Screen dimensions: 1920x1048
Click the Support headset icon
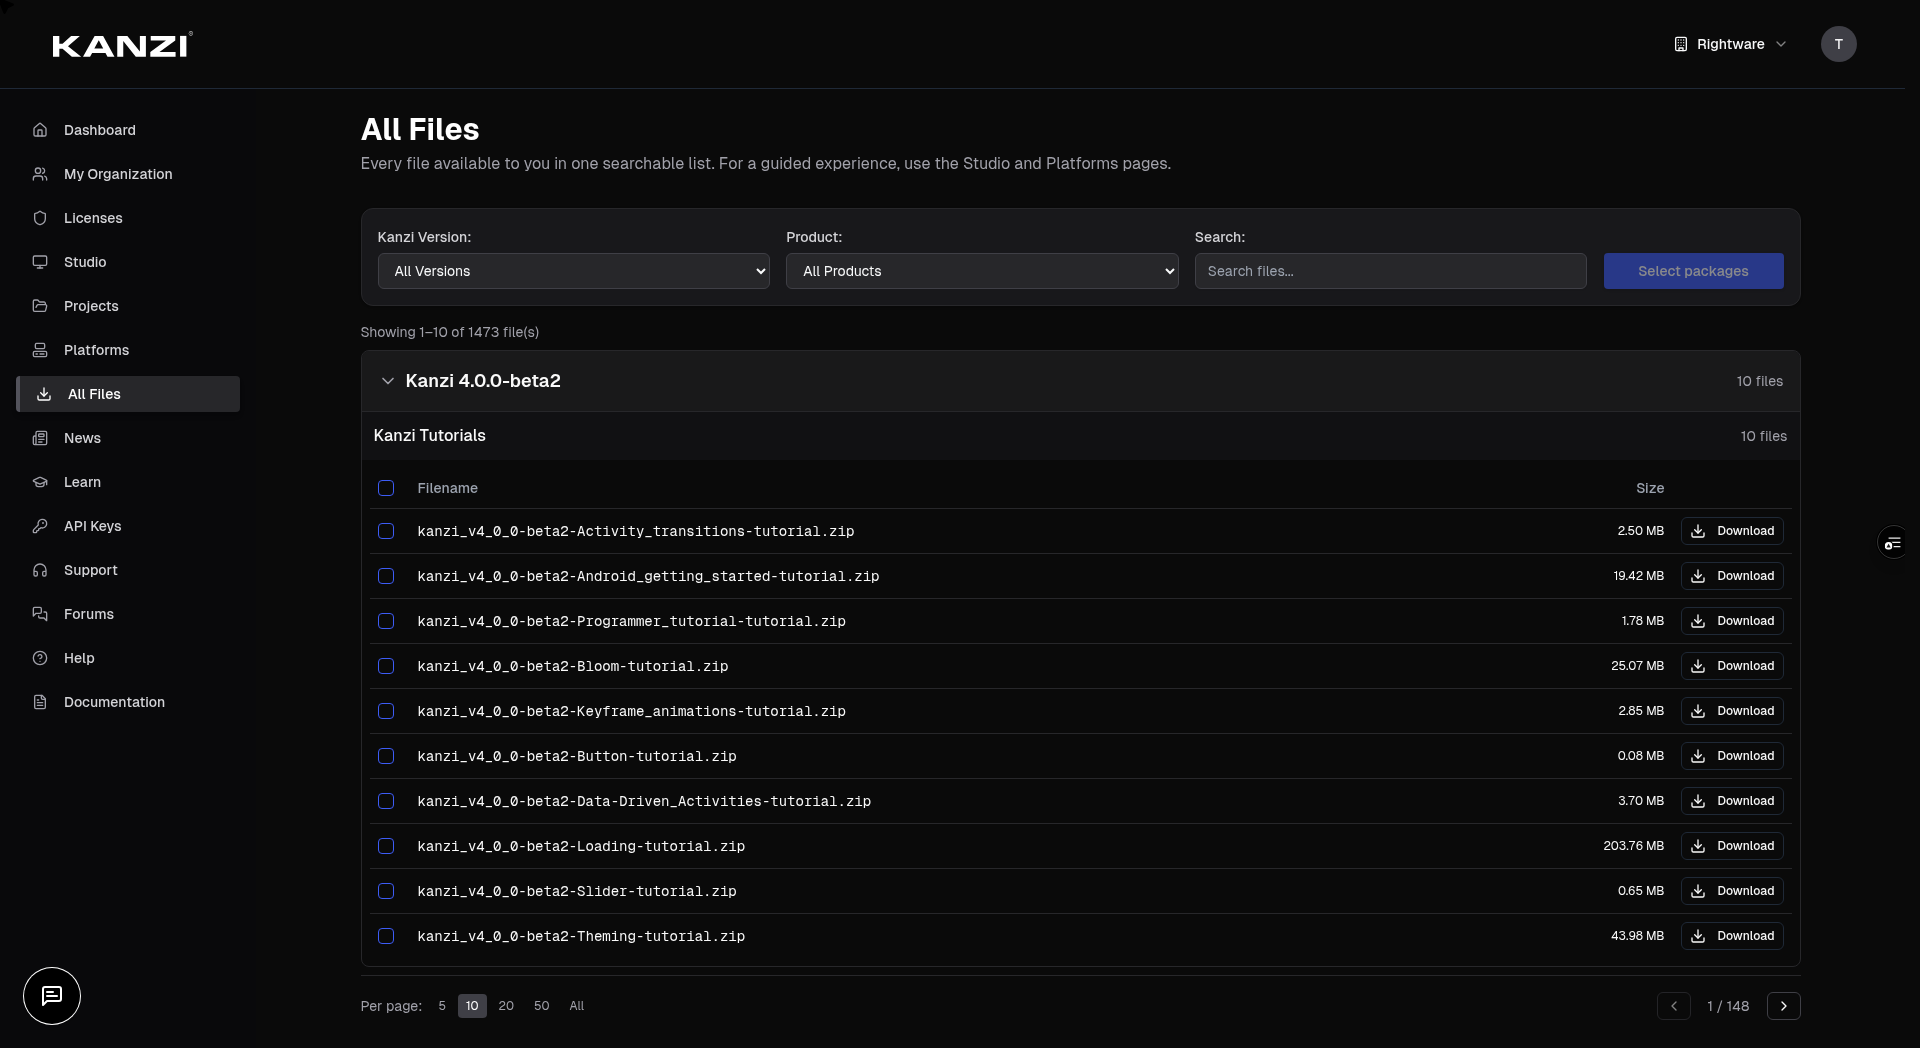[x=40, y=570]
